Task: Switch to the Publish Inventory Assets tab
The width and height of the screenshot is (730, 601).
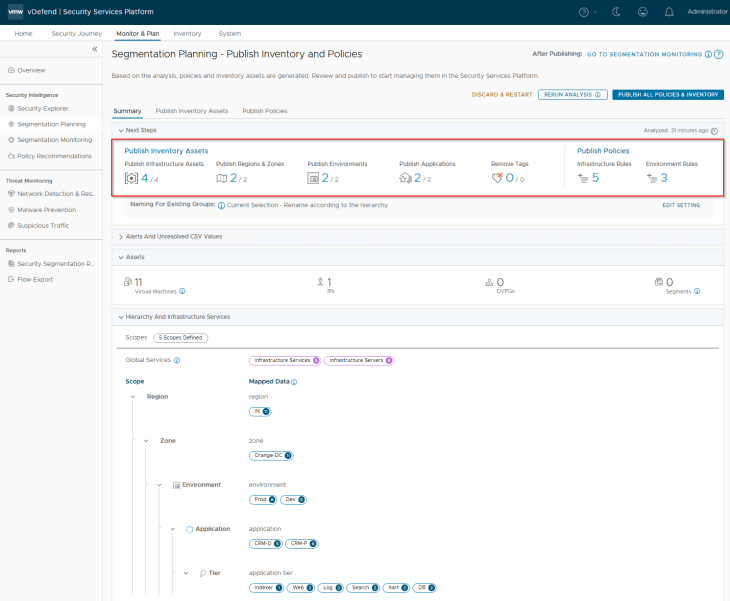Action: 191,111
